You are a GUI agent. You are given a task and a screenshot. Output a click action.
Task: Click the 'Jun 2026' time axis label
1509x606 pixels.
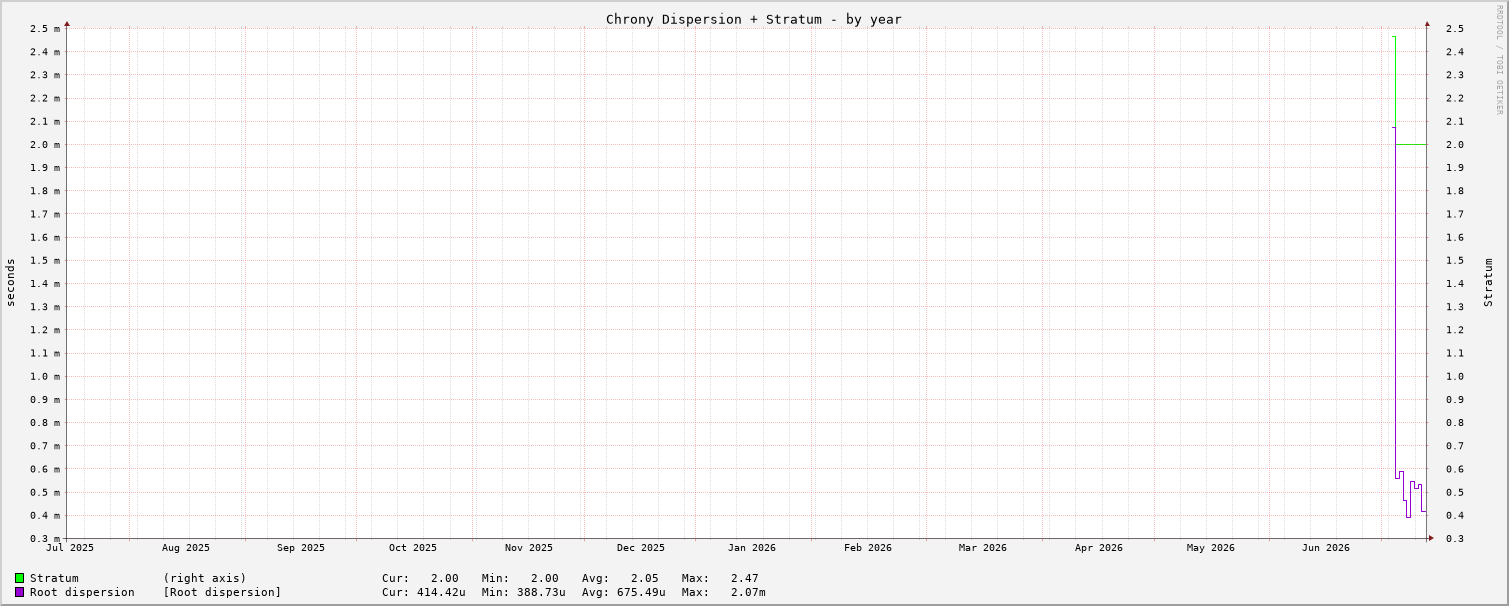[1326, 548]
